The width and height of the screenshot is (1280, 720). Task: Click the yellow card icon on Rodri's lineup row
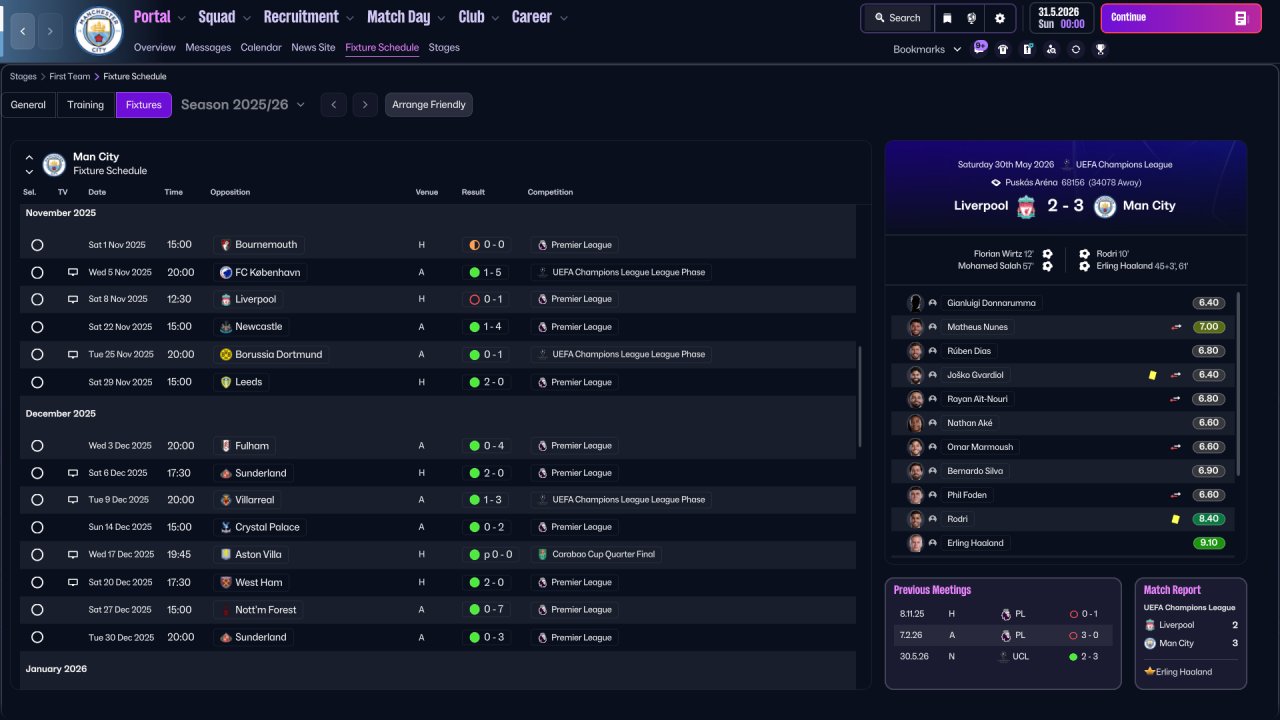point(1176,519)
